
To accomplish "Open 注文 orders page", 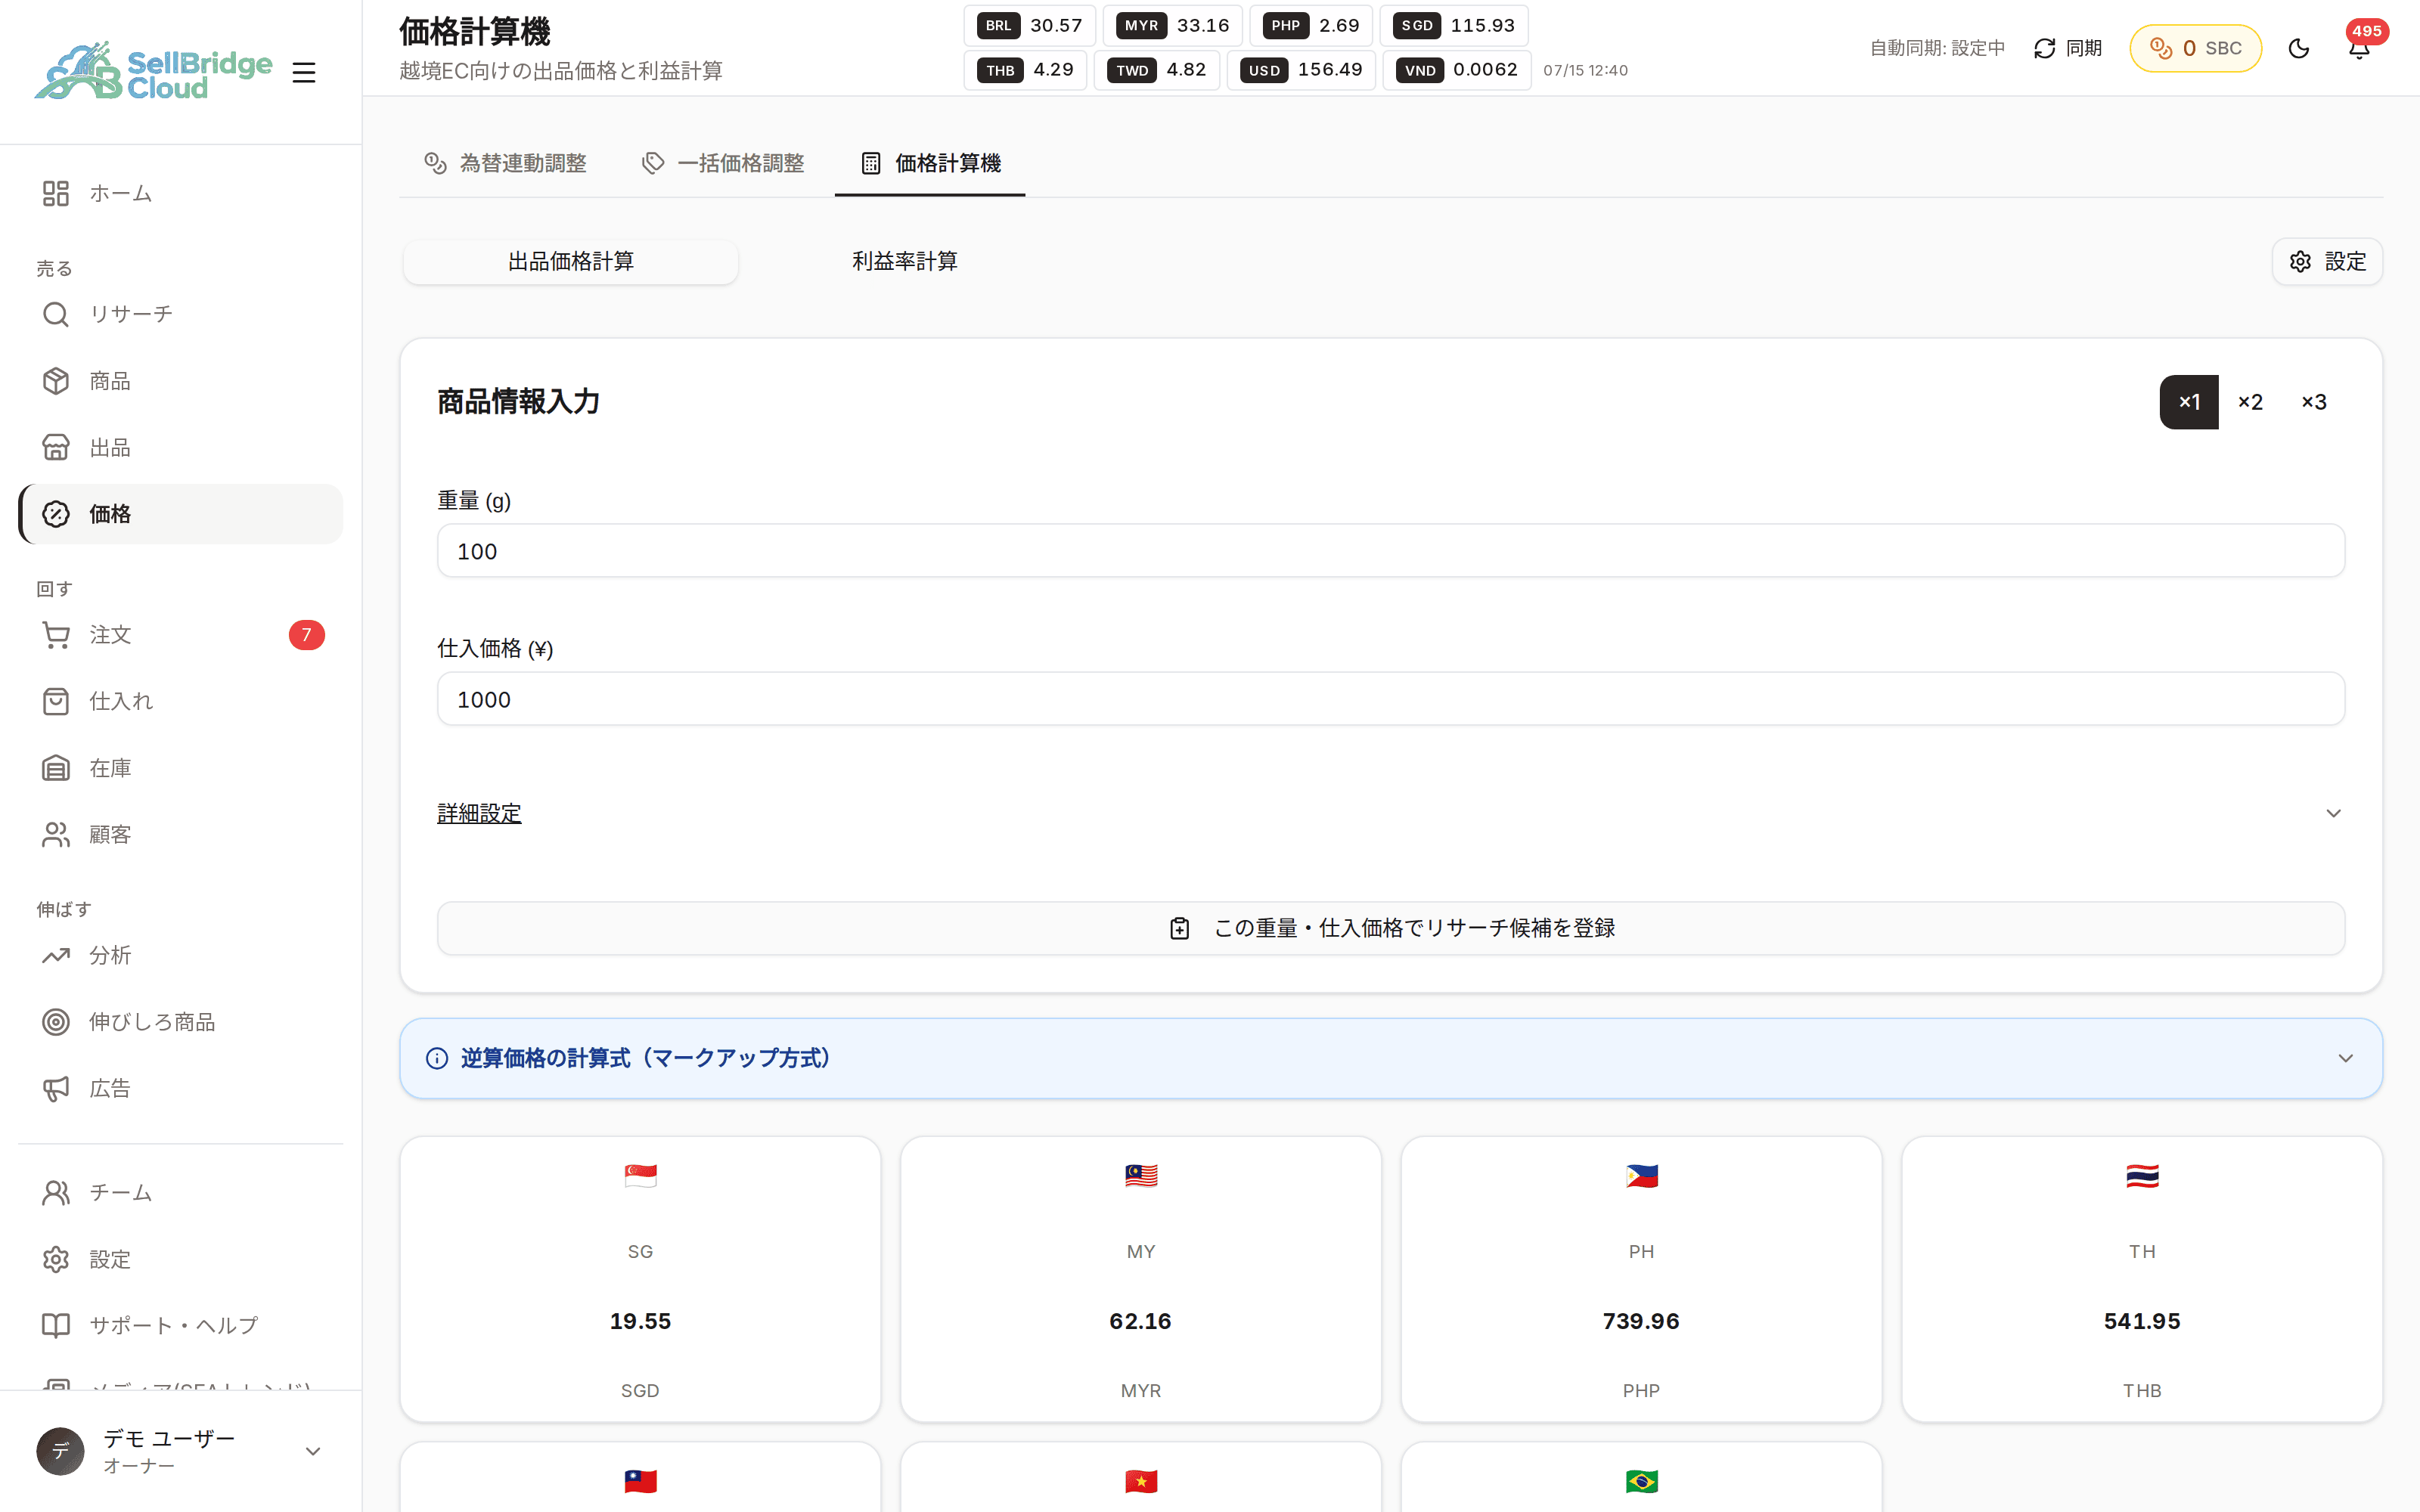I will click(x=180, y=635).
